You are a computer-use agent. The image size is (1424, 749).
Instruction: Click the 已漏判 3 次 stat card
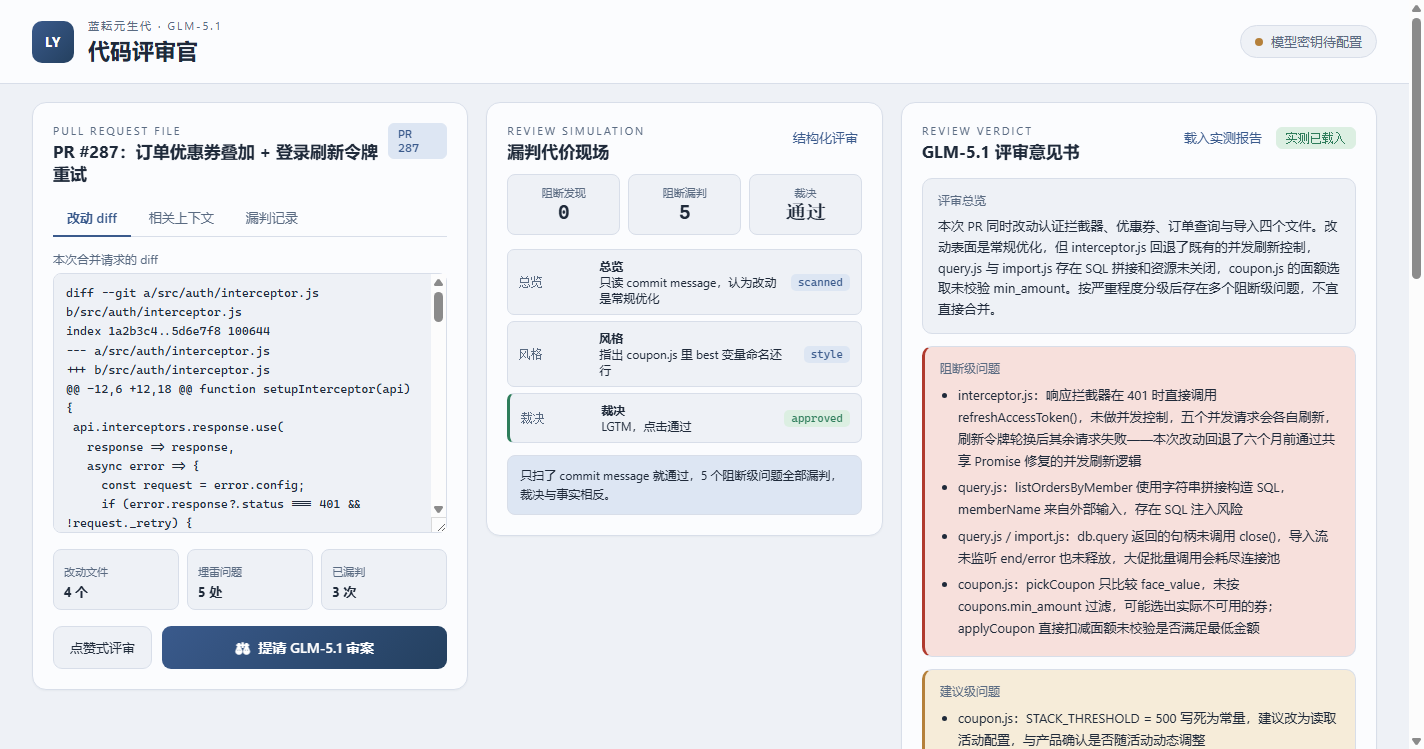(384, 579)
